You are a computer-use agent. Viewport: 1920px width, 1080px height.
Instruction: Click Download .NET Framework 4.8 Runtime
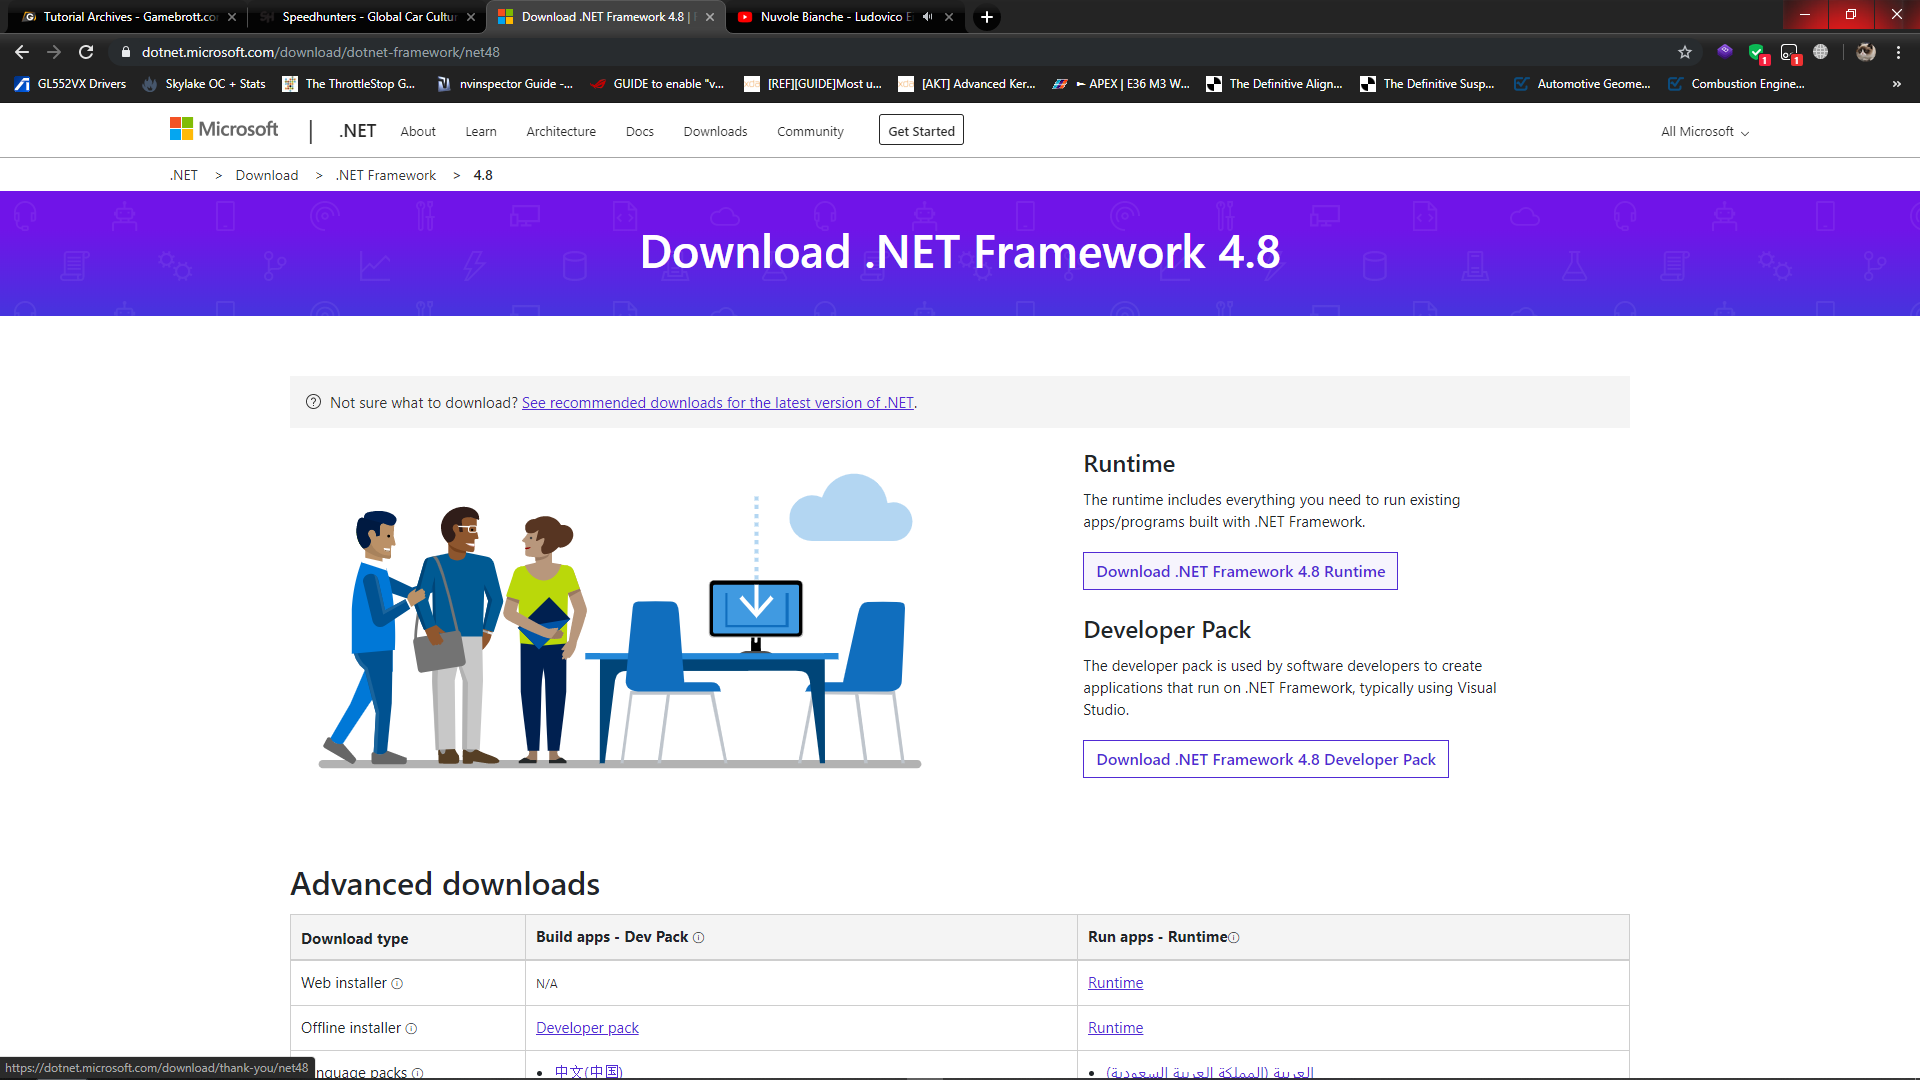[x=1240, y=571]
